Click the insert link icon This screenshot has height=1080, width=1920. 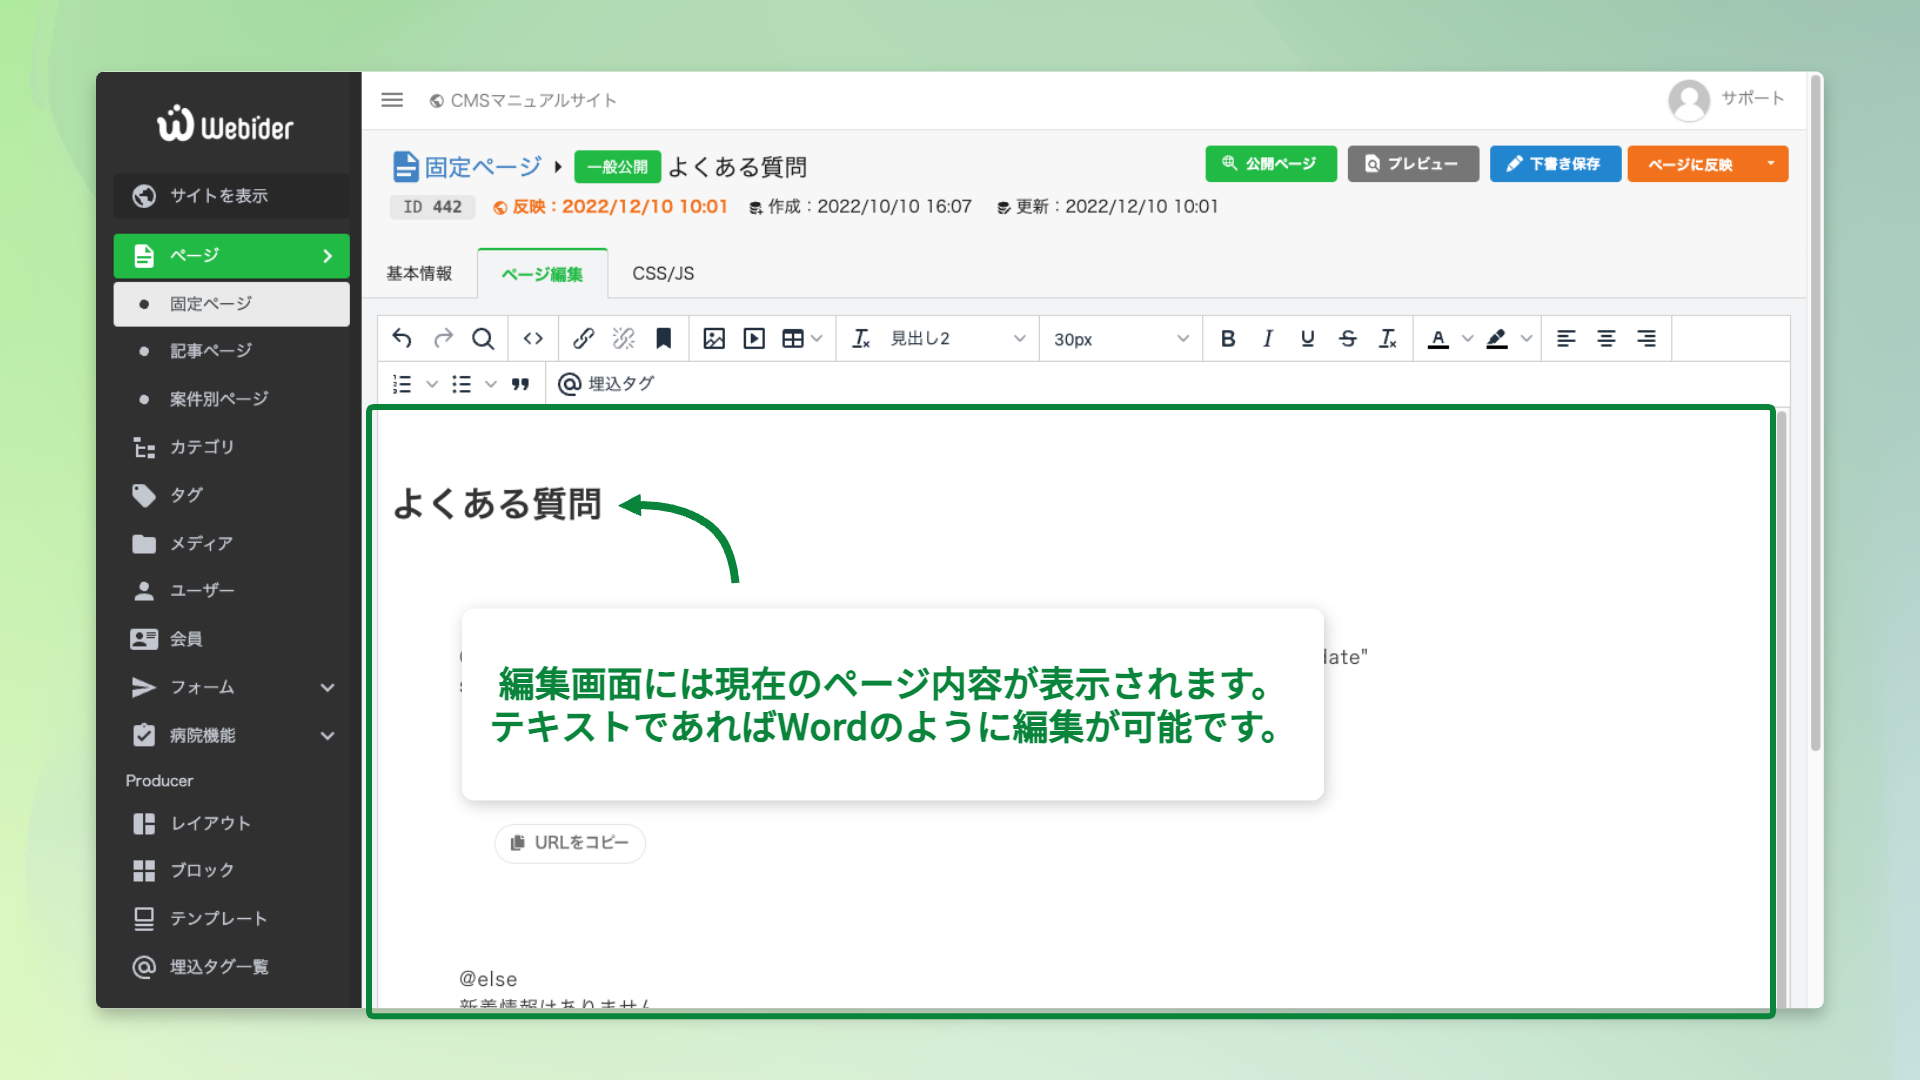584,339
